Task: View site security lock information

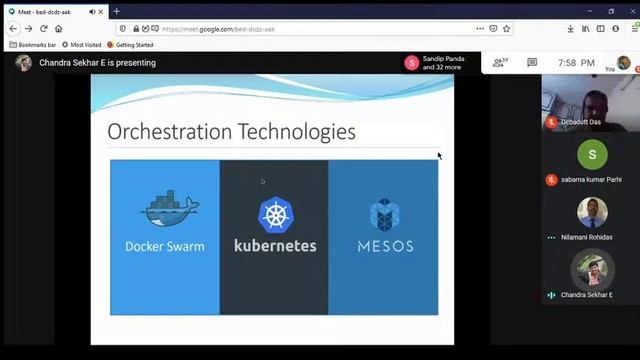Action: pyautogui.click(x=136, y=29)
